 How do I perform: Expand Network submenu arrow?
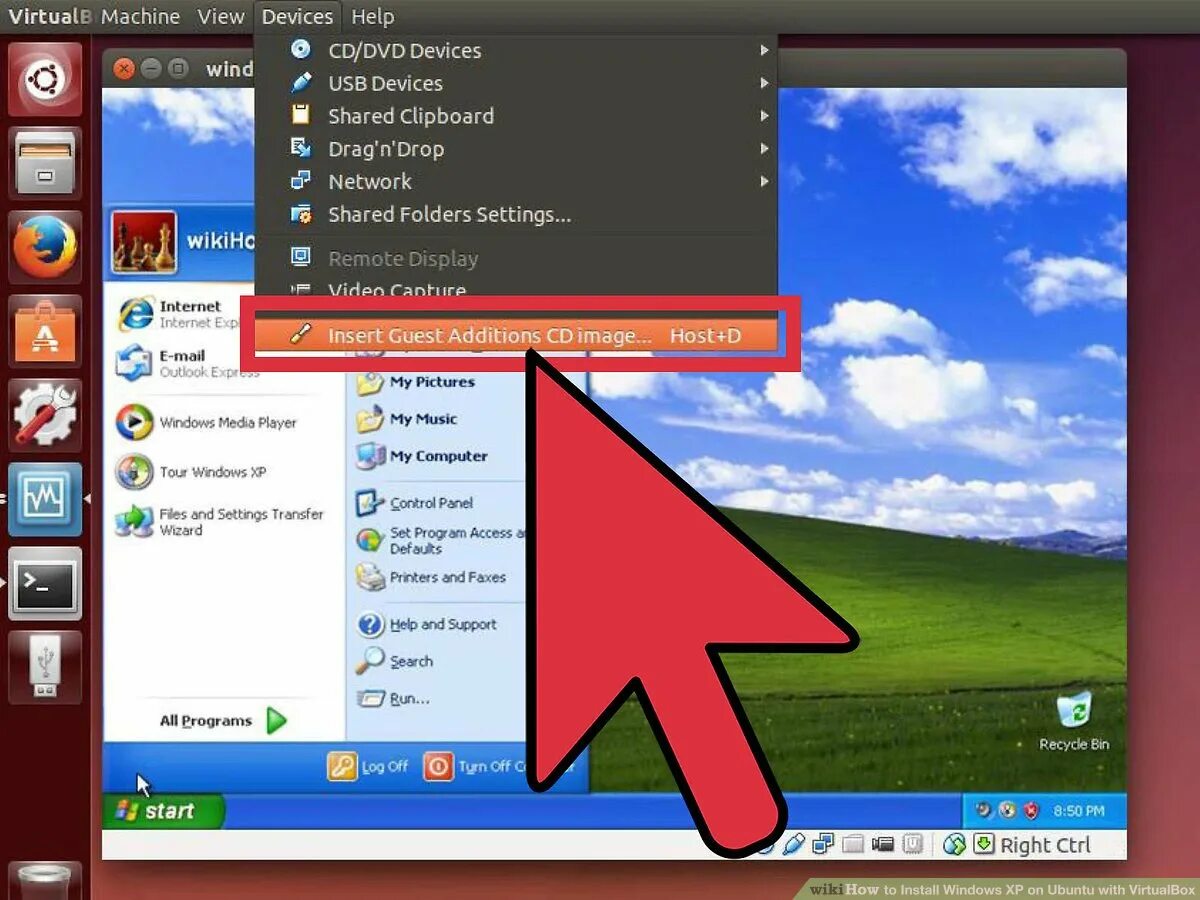pyautogui.click(x=764, y=181)
